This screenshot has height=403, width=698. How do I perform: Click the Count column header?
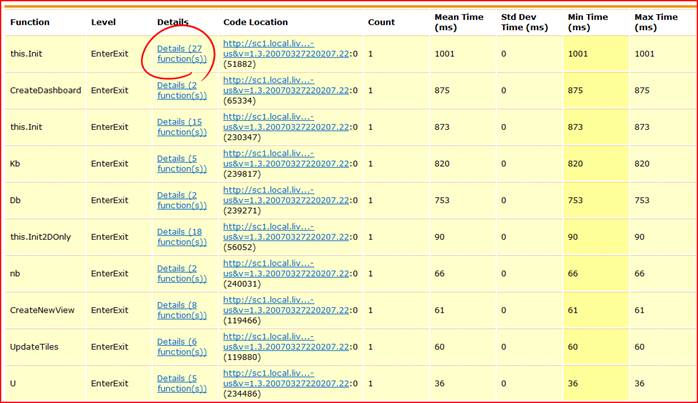pos(381,22)
